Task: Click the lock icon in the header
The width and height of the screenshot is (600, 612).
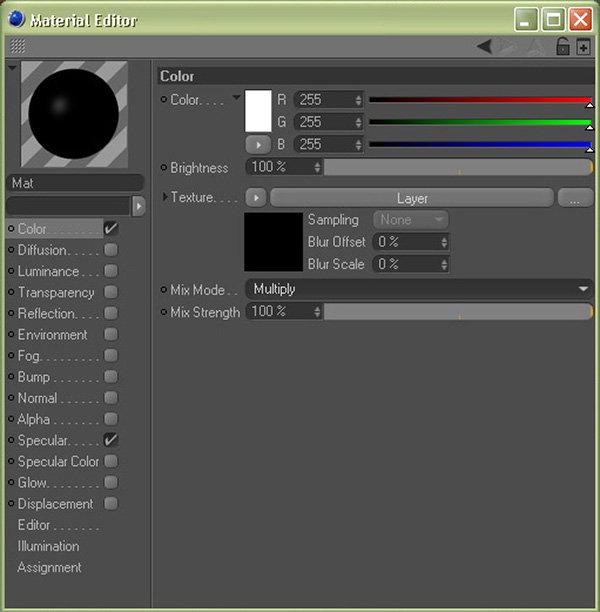Action: click(563, 46)
